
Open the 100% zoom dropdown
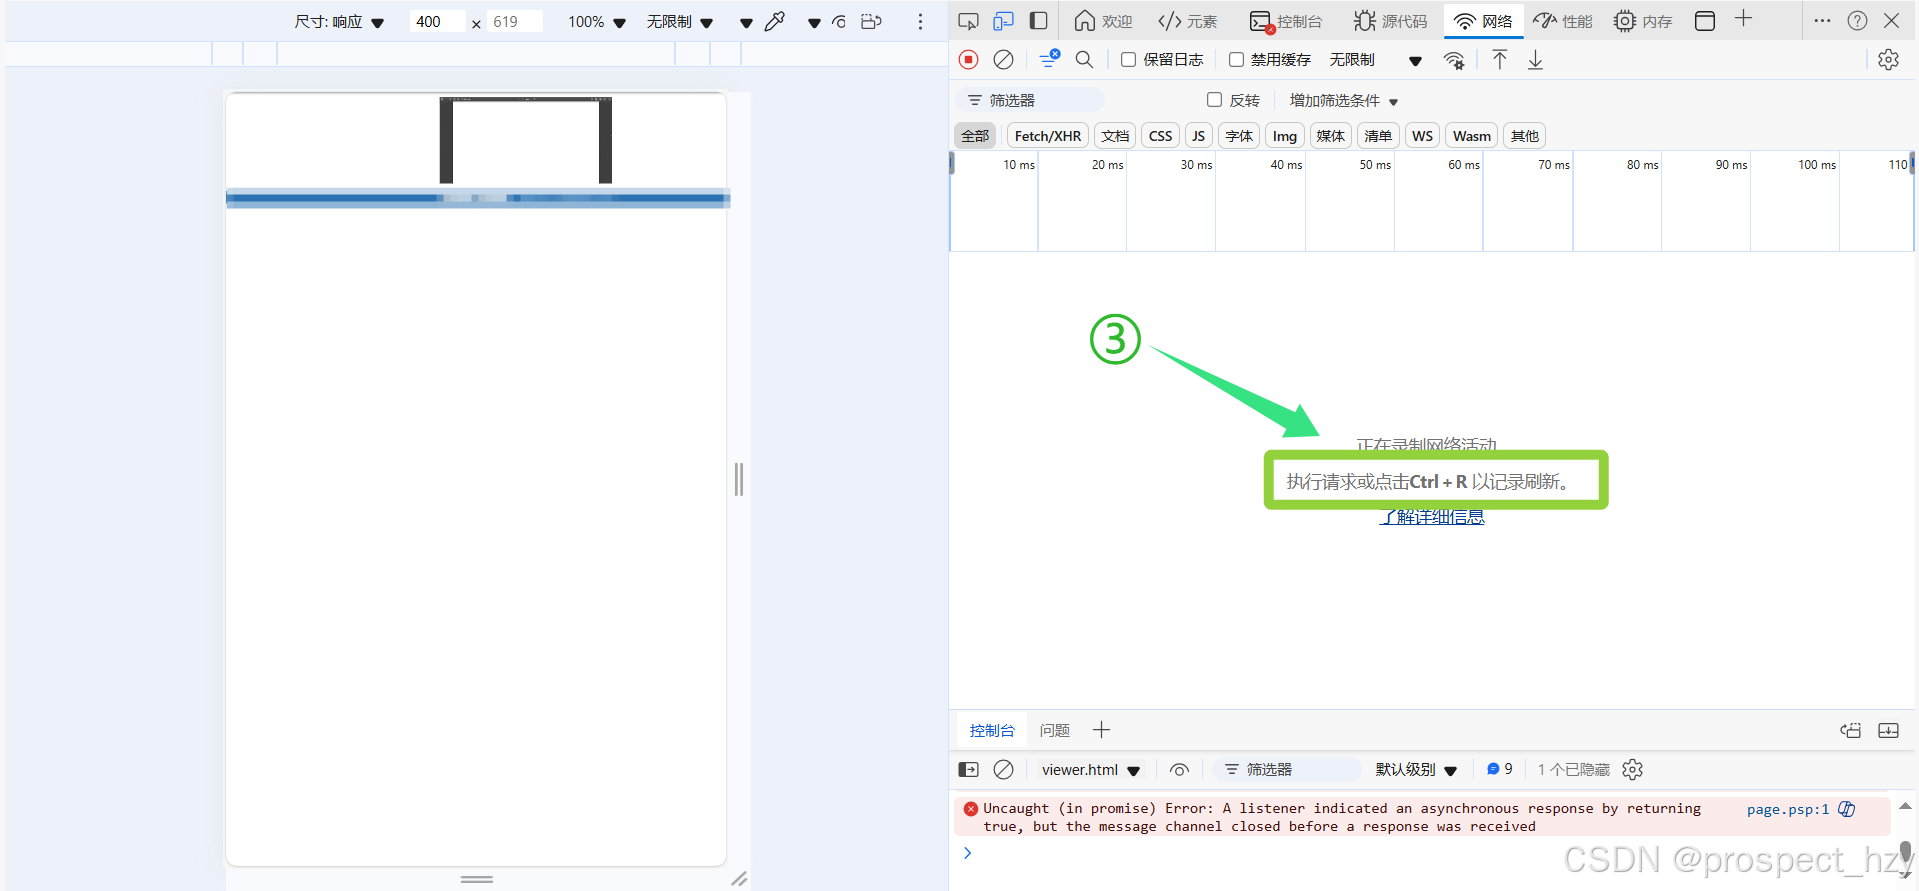[597, 22]
